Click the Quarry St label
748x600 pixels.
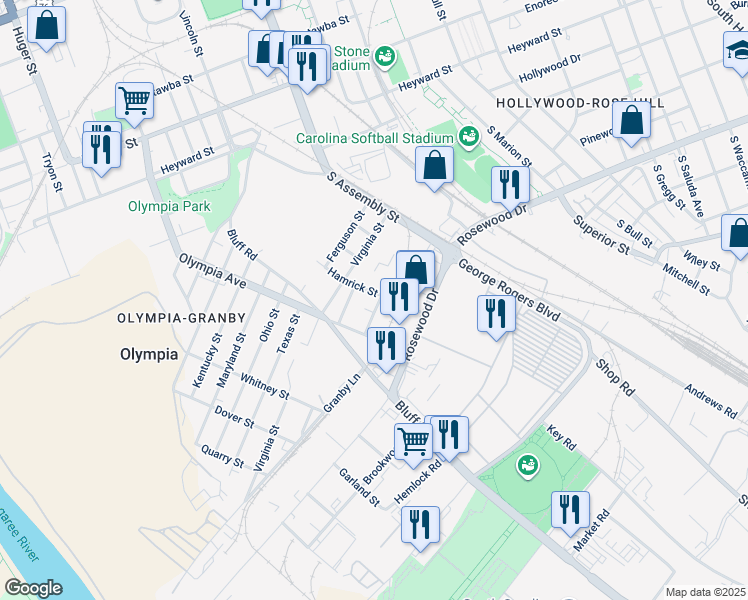pos(222,456)
